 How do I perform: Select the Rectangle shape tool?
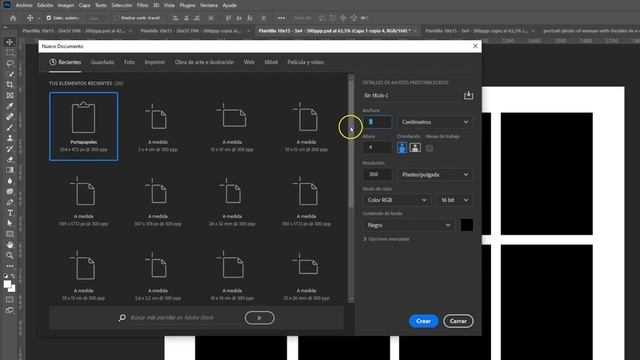10,234
